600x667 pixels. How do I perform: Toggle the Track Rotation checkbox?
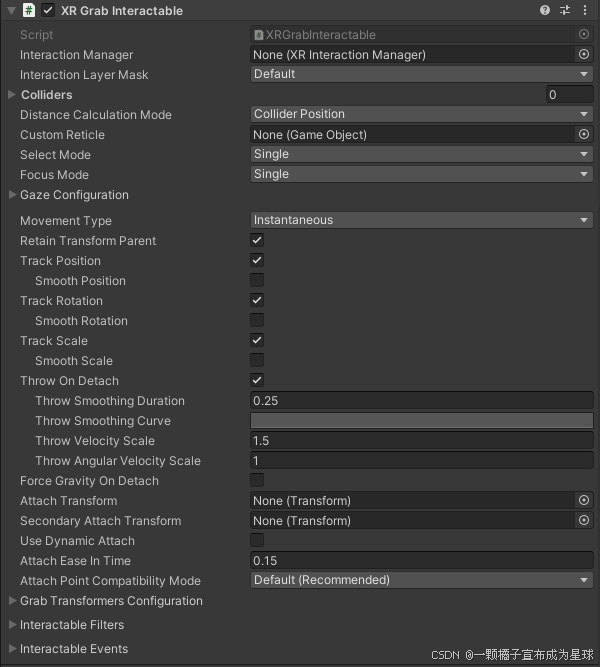pos(257,300)
